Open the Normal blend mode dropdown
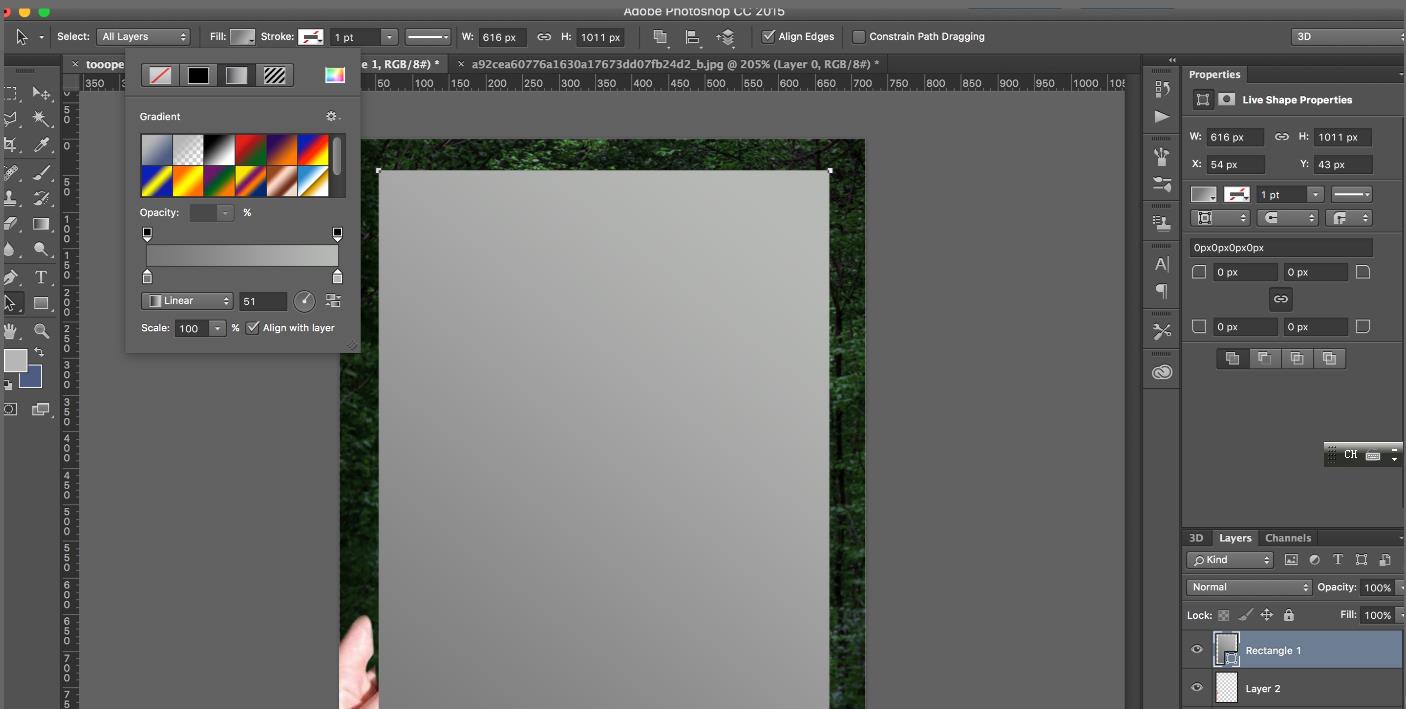This screenshot has width=1406, height=709. tap(1248, 587)
